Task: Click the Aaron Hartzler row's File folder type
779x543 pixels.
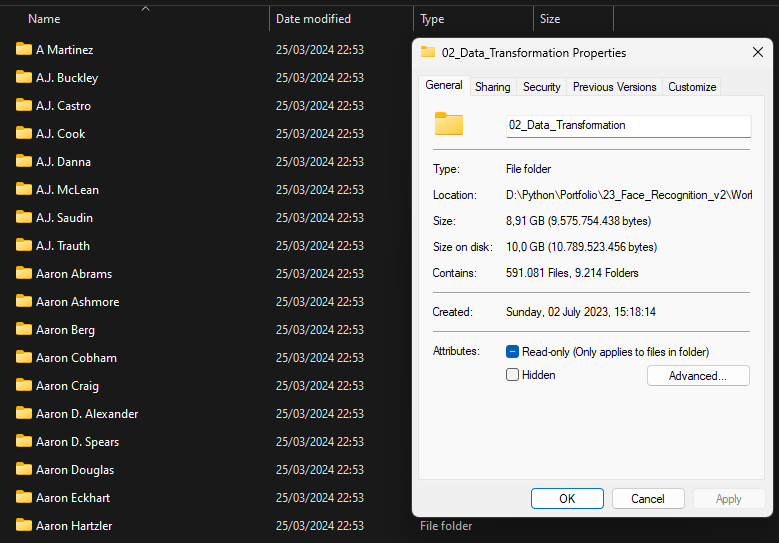Action: 446,526
